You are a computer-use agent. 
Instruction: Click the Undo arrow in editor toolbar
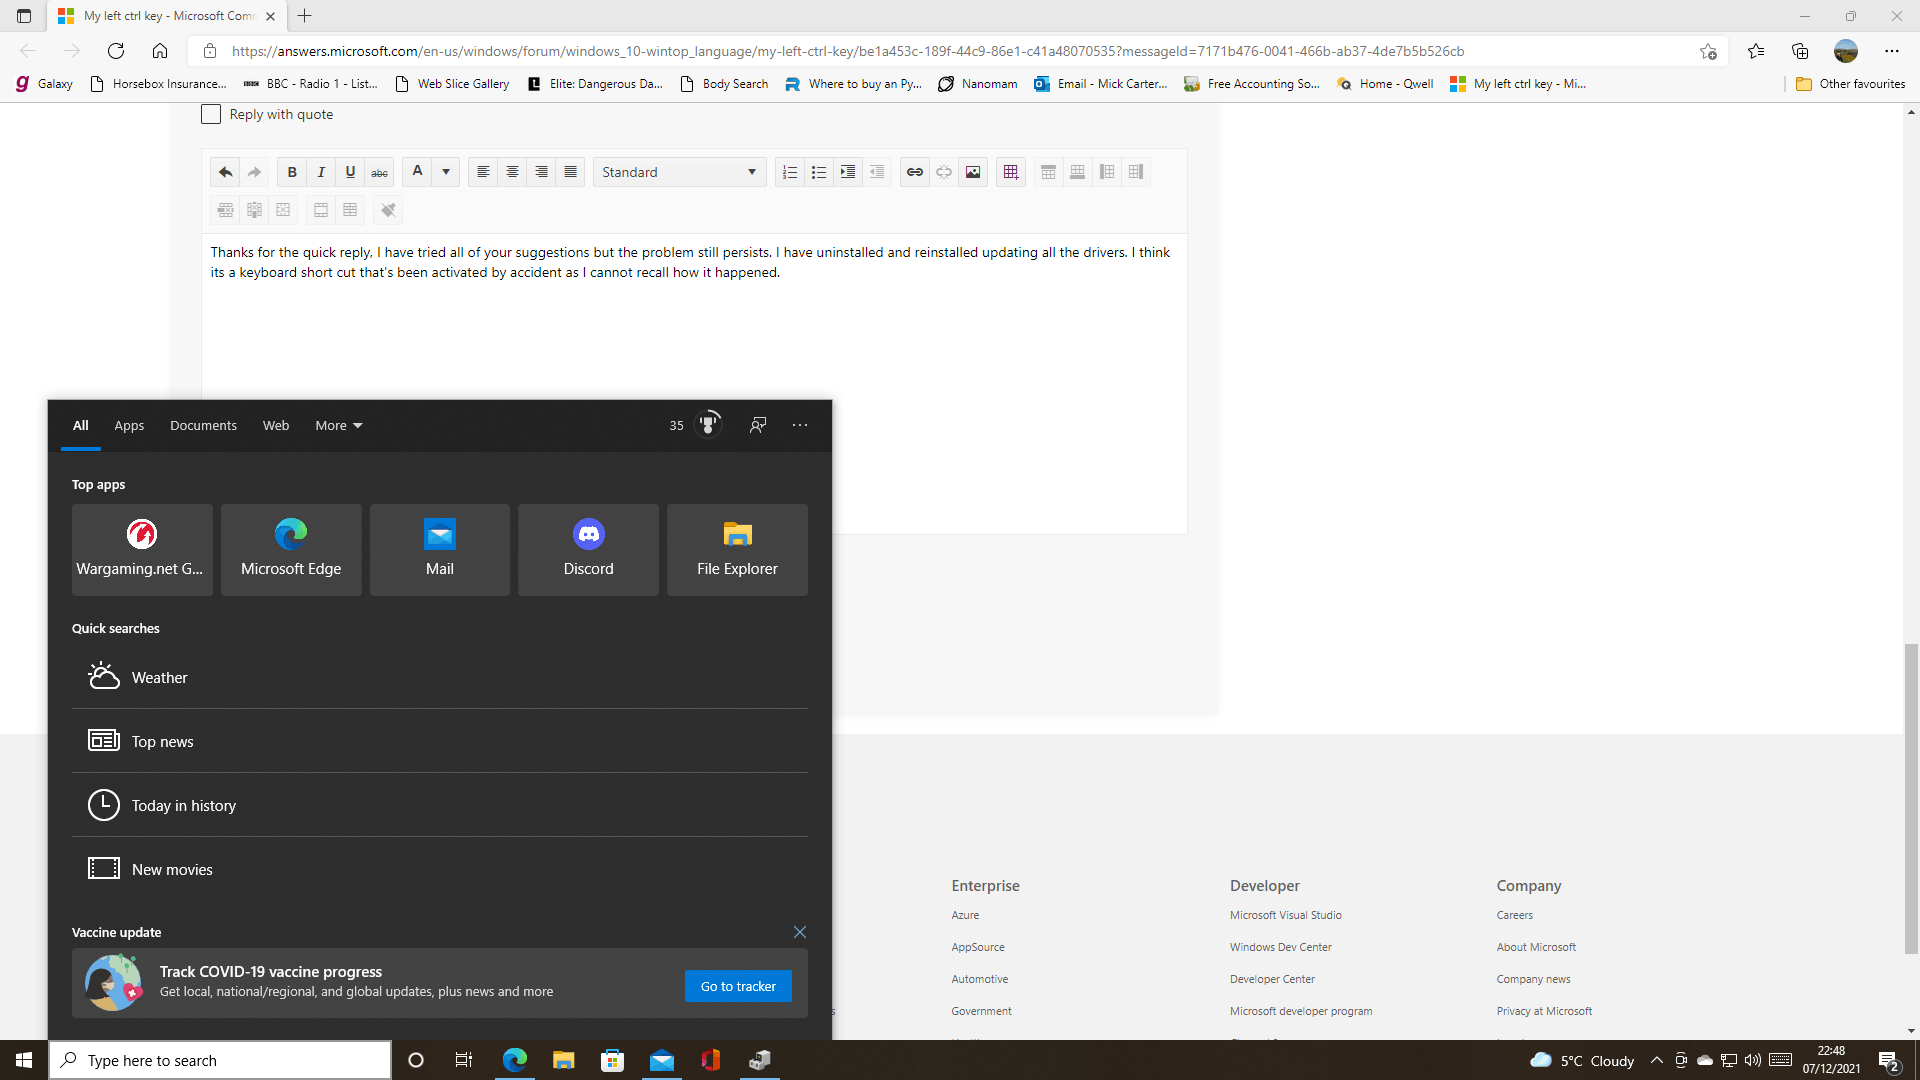pyautogui.click(x=226, y=172)
